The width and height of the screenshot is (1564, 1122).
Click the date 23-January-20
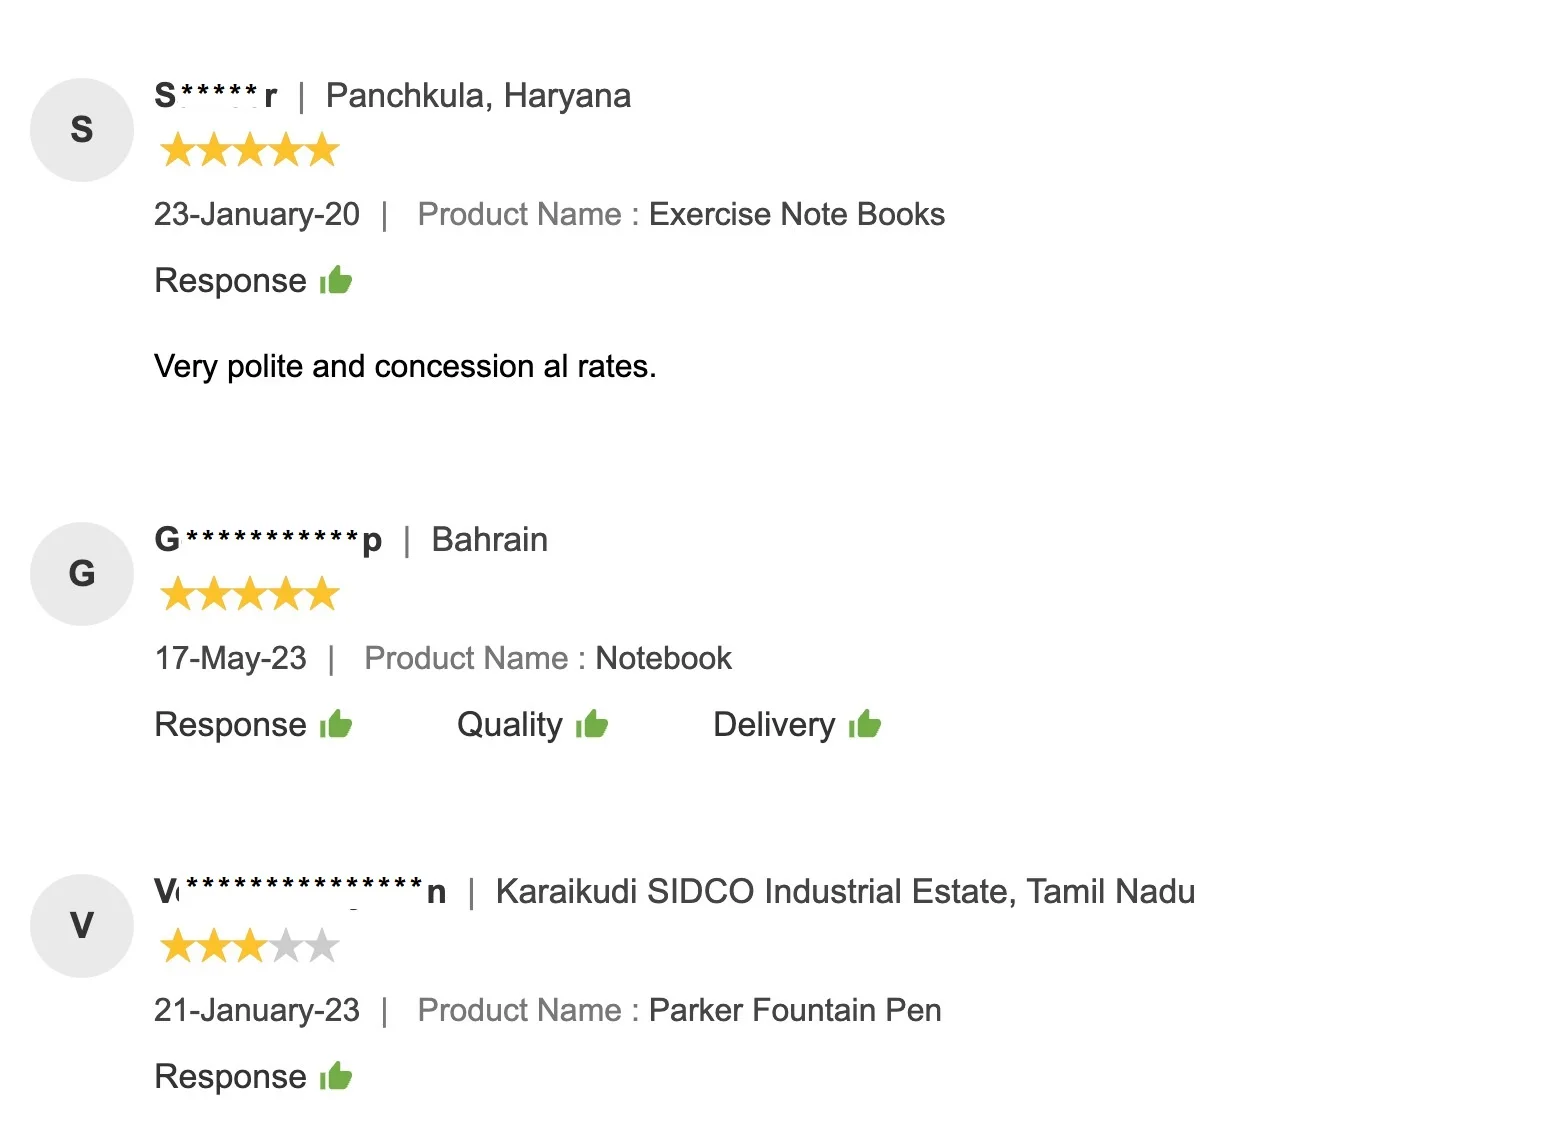(257, 214)
